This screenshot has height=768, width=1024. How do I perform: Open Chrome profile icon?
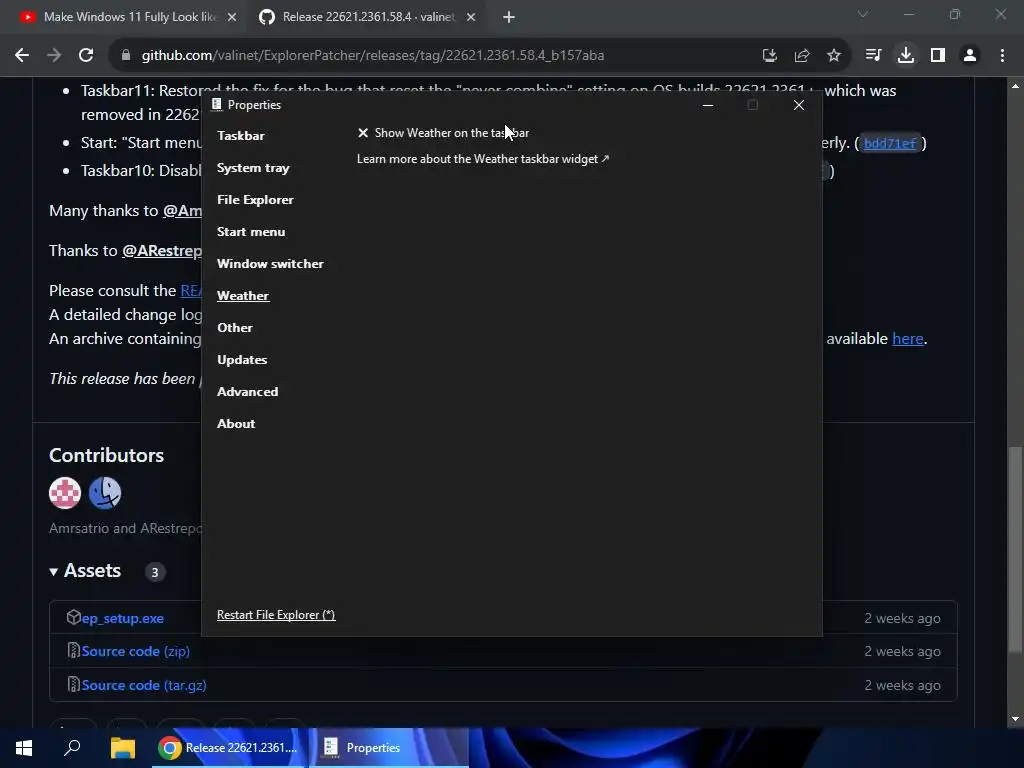click(970, 56)
